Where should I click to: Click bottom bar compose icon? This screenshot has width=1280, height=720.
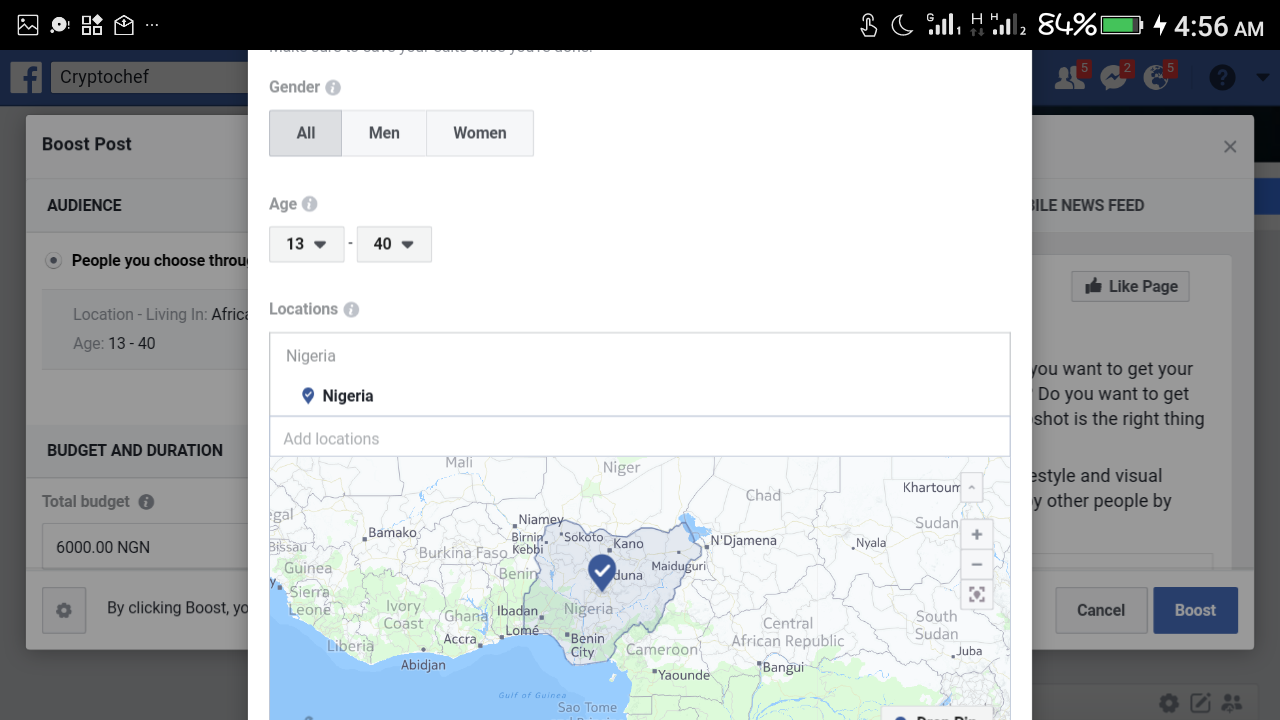[1200, 703]
